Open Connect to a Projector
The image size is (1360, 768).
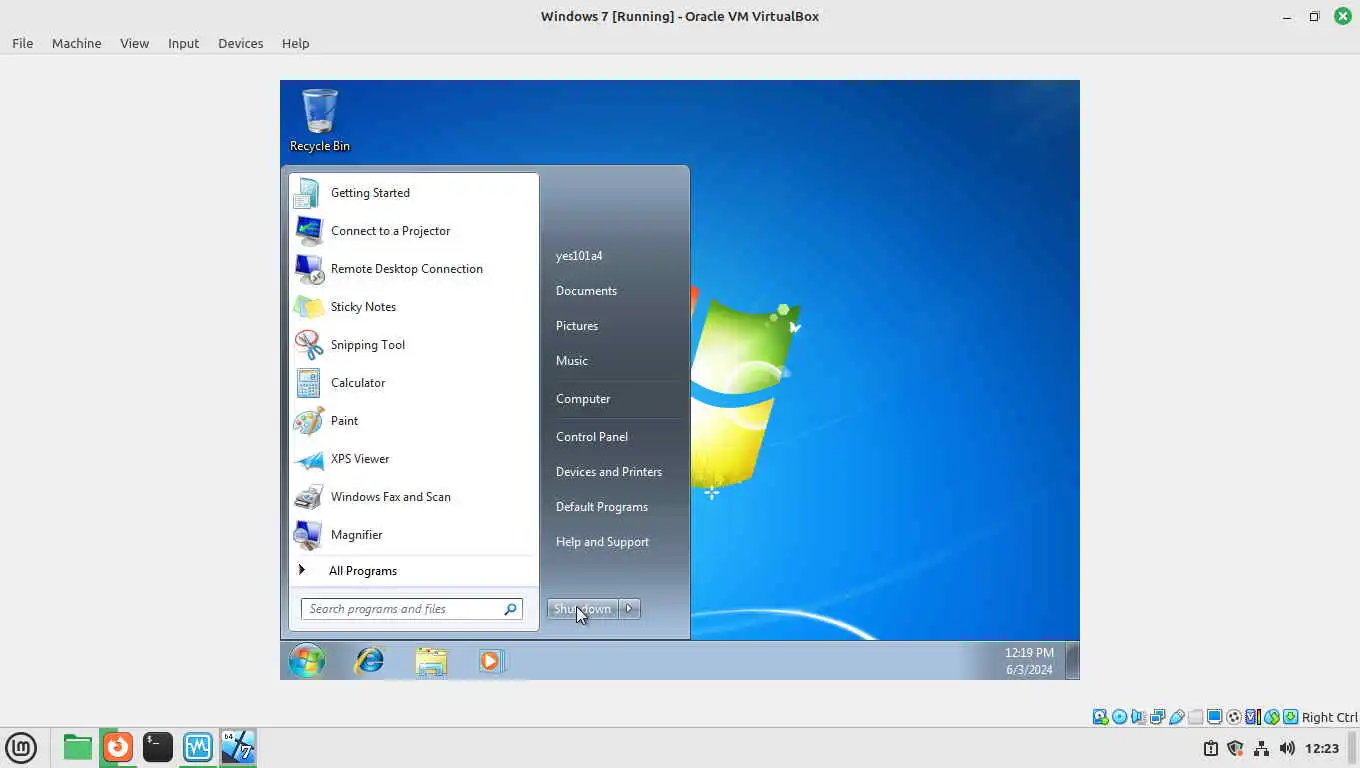(414, 231)
